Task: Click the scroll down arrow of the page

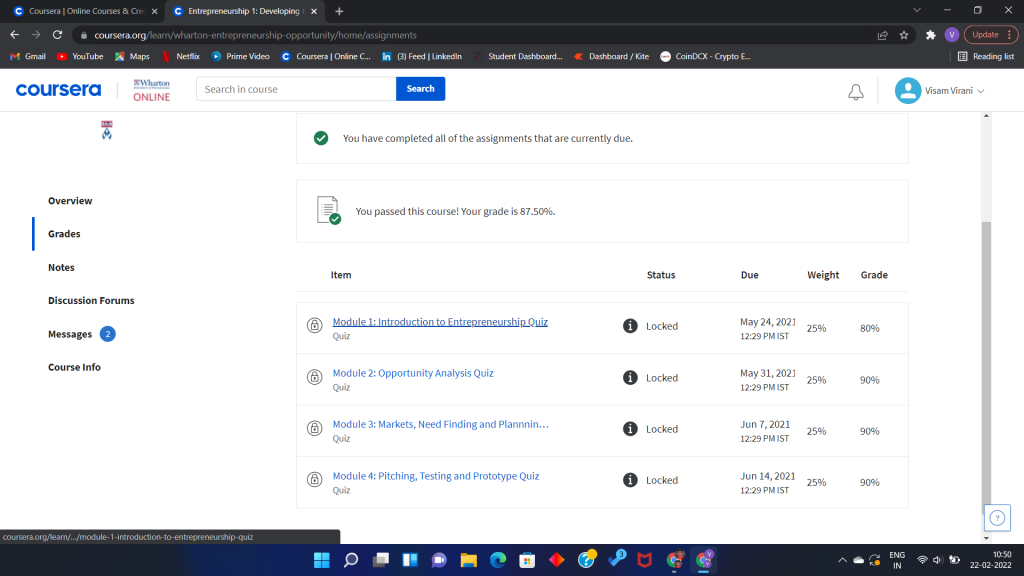Action: point(986,538)
